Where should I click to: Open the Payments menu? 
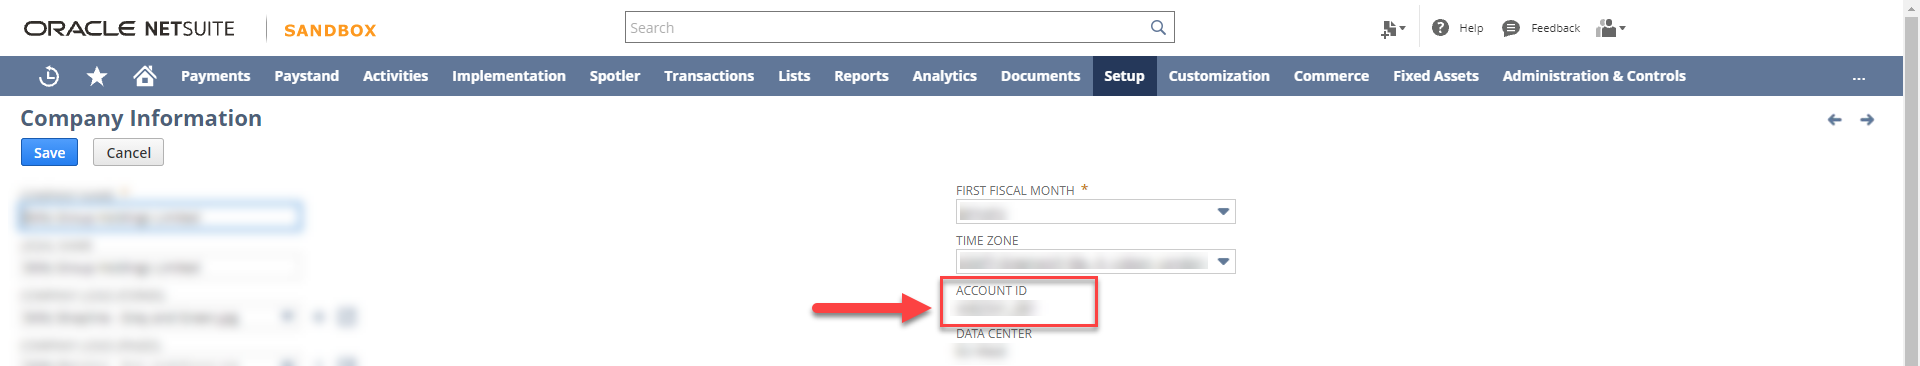click(215, 76)
